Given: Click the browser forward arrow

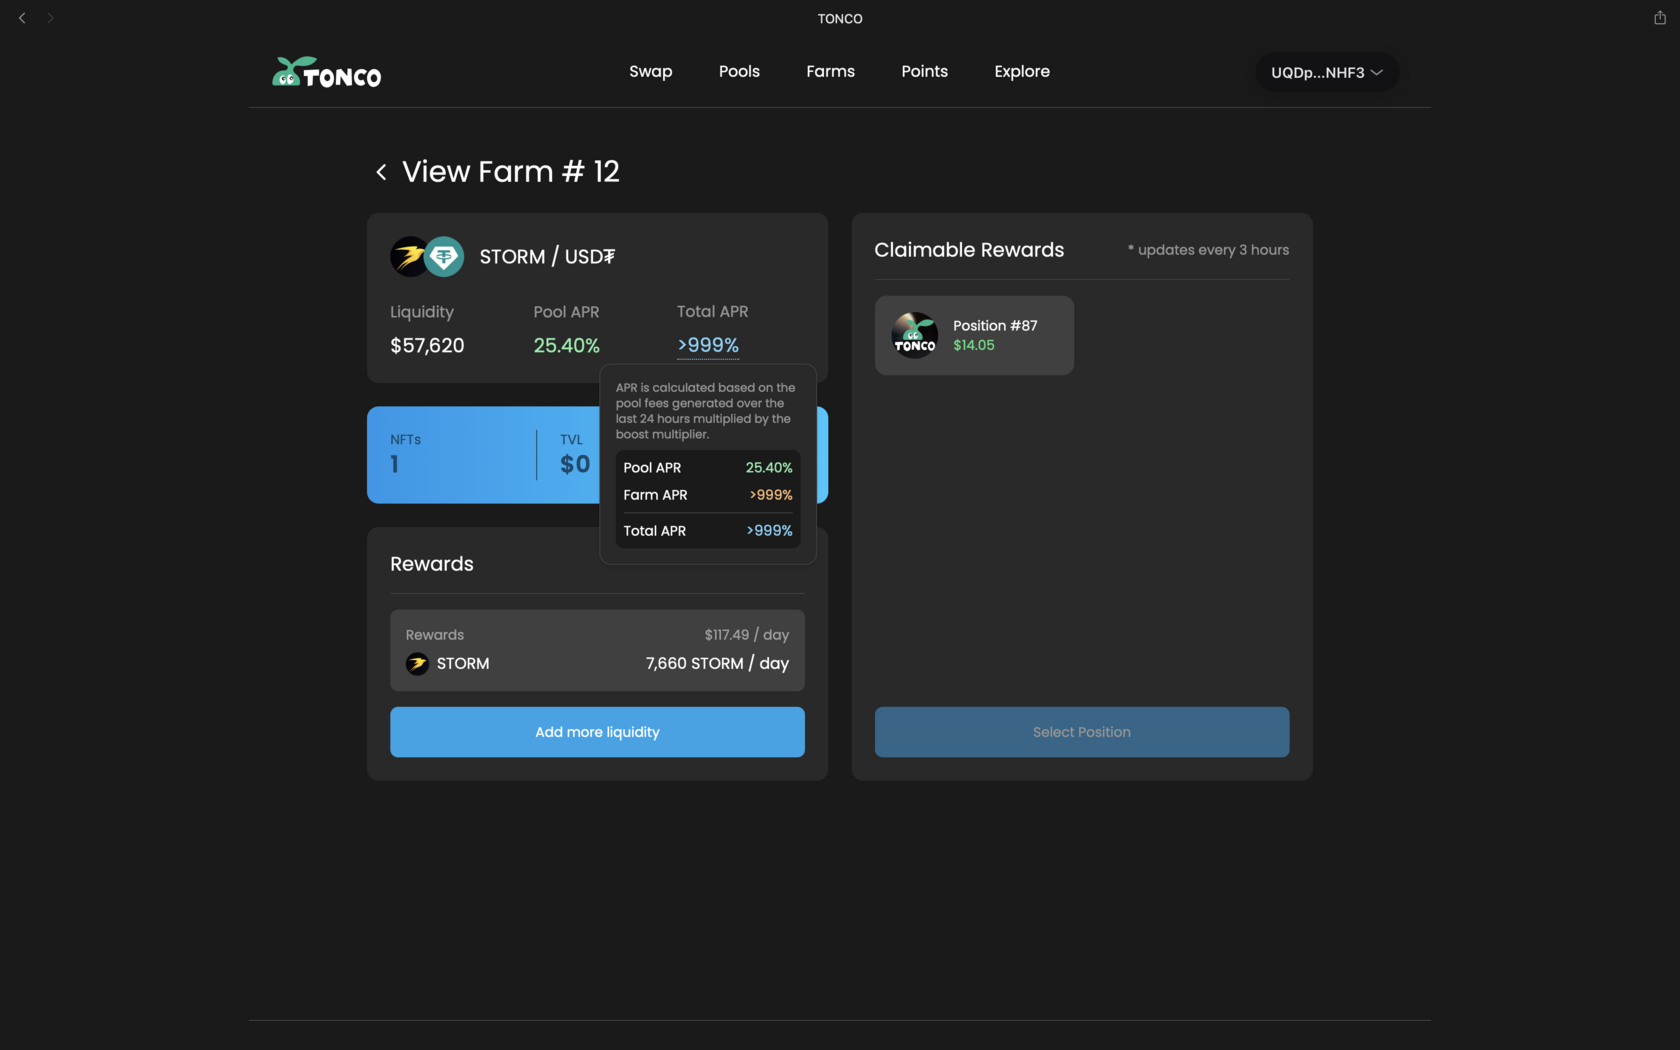Looking at the screenshot, I should (50, 18).
